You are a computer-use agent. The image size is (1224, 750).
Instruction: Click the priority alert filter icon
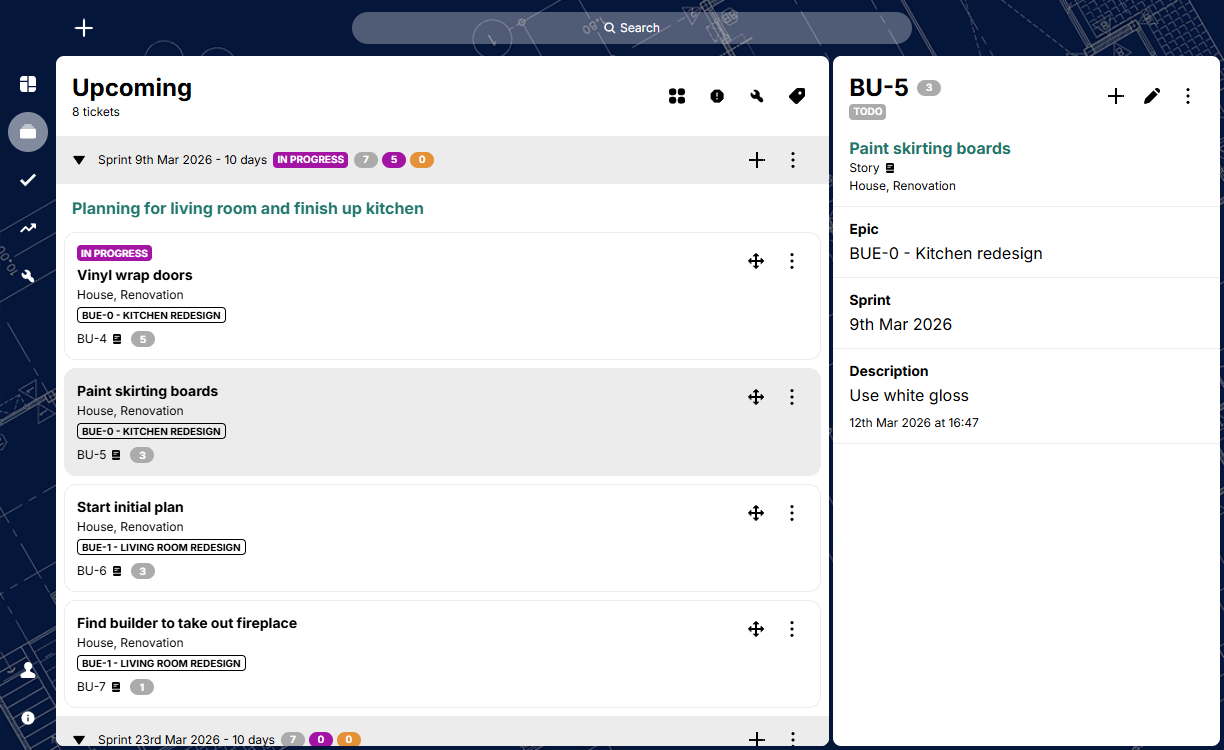pos(717,96)
